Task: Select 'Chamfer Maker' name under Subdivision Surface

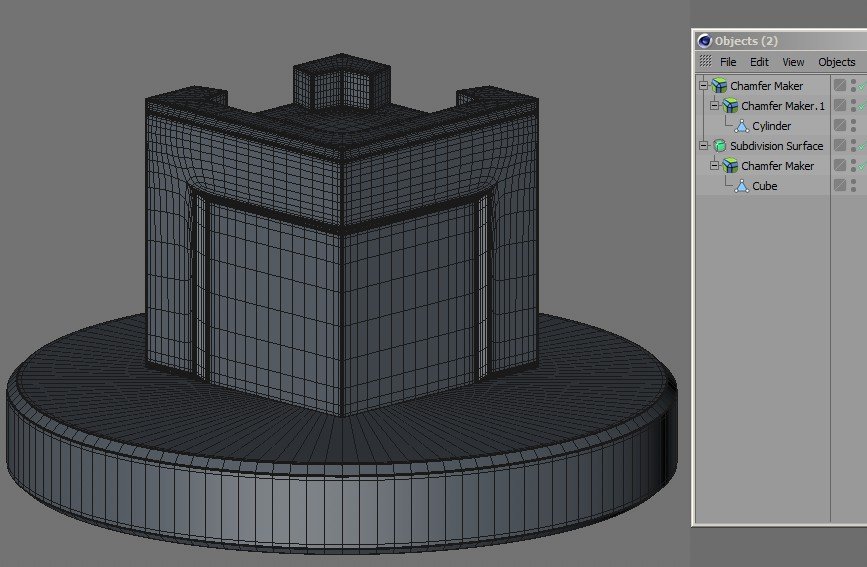Action: click(777, 166)
